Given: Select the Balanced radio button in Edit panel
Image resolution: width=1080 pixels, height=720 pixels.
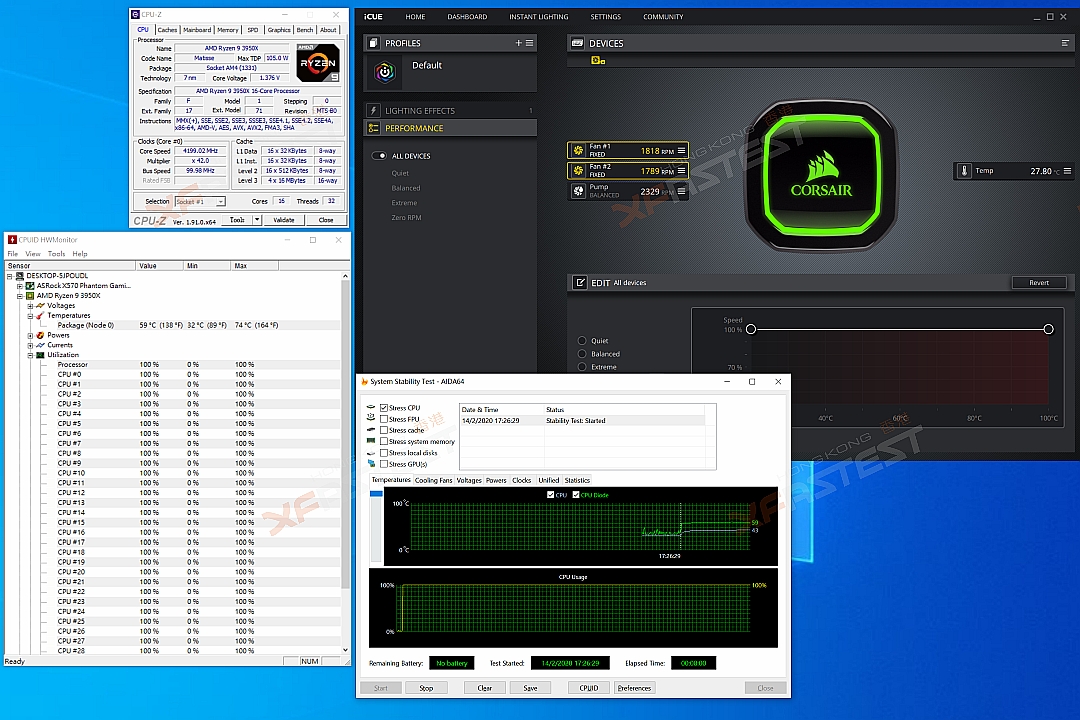Looking at the screenshot, I should [x=582, y=353].
